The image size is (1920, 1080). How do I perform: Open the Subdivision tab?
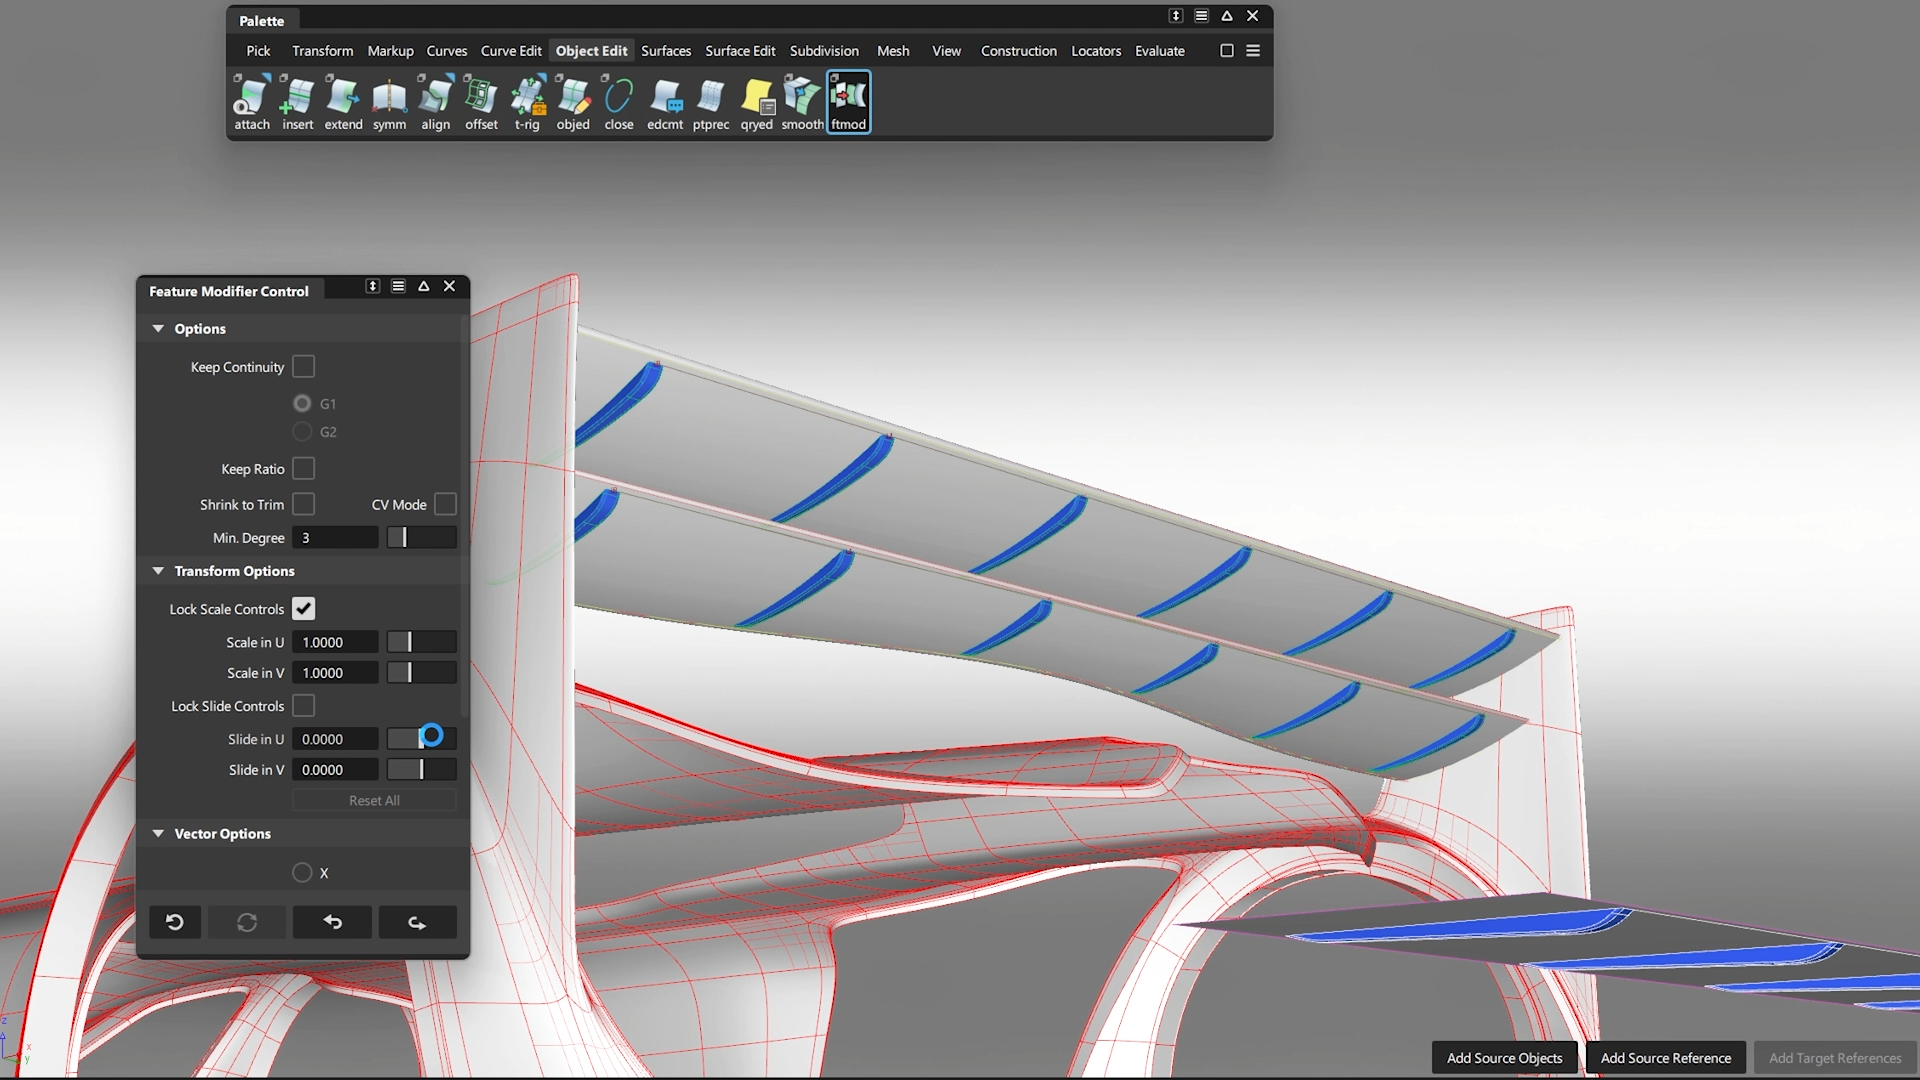tap(824, 51)
